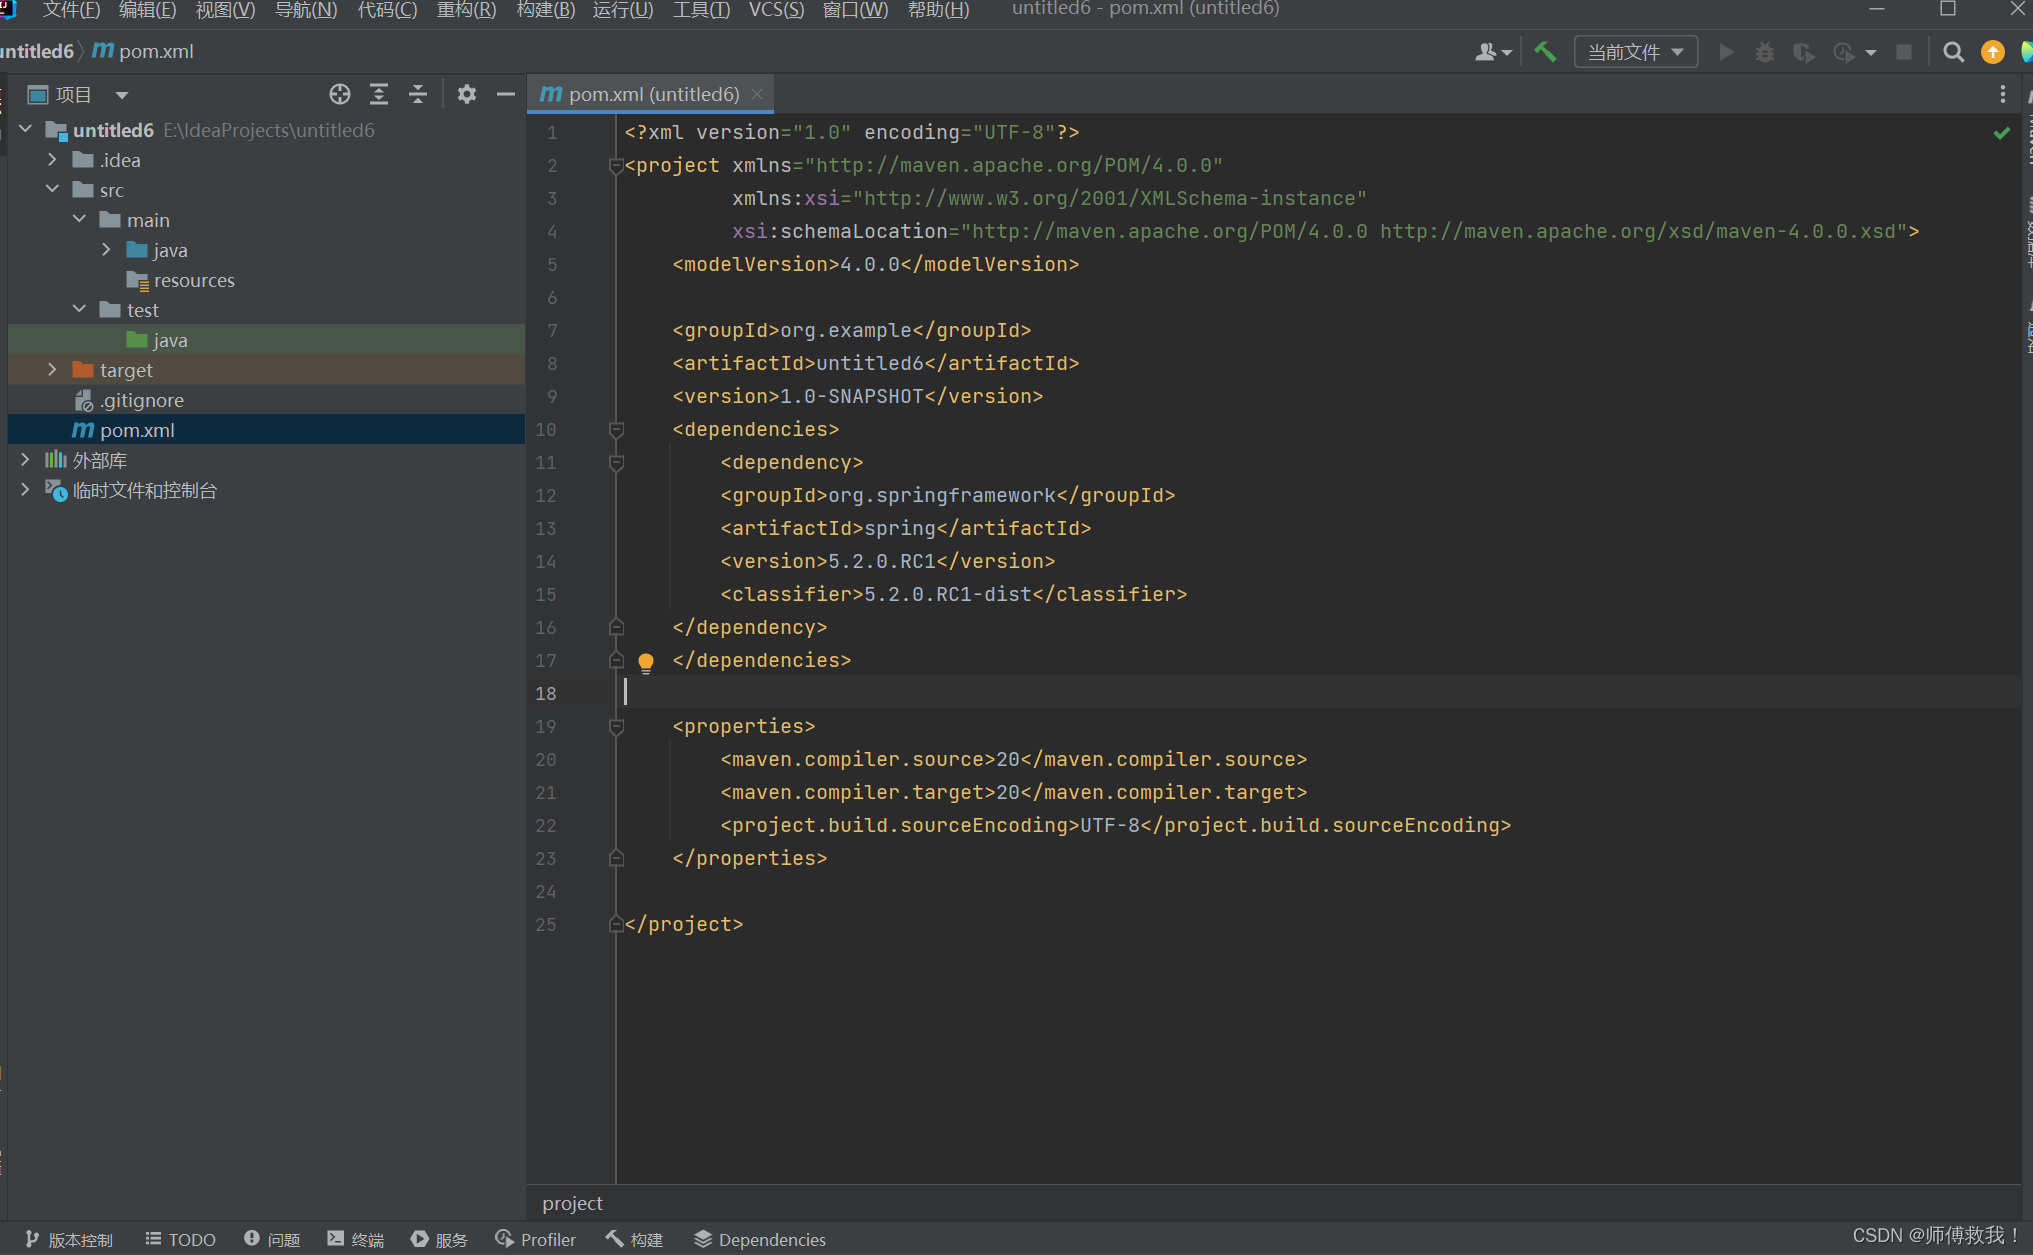Click the orange update arrow icon

(x=1992, y=52)
